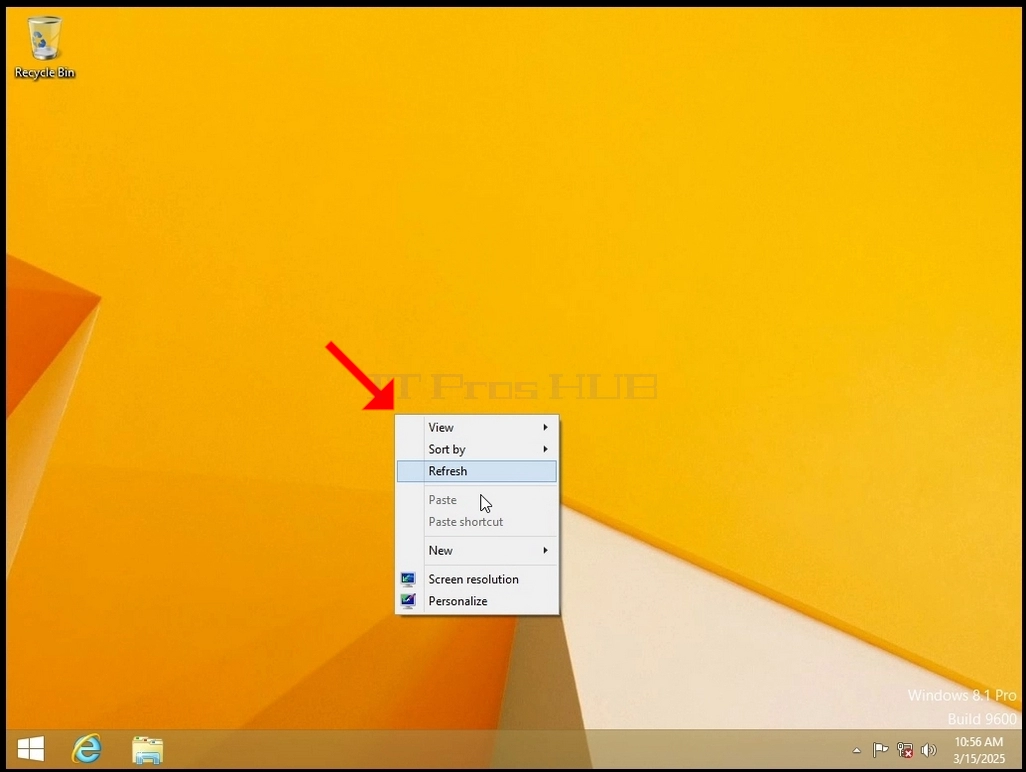The image size is (1026, 772).
Task: Select Screen resolution menu entry
Action: point(477,579)
